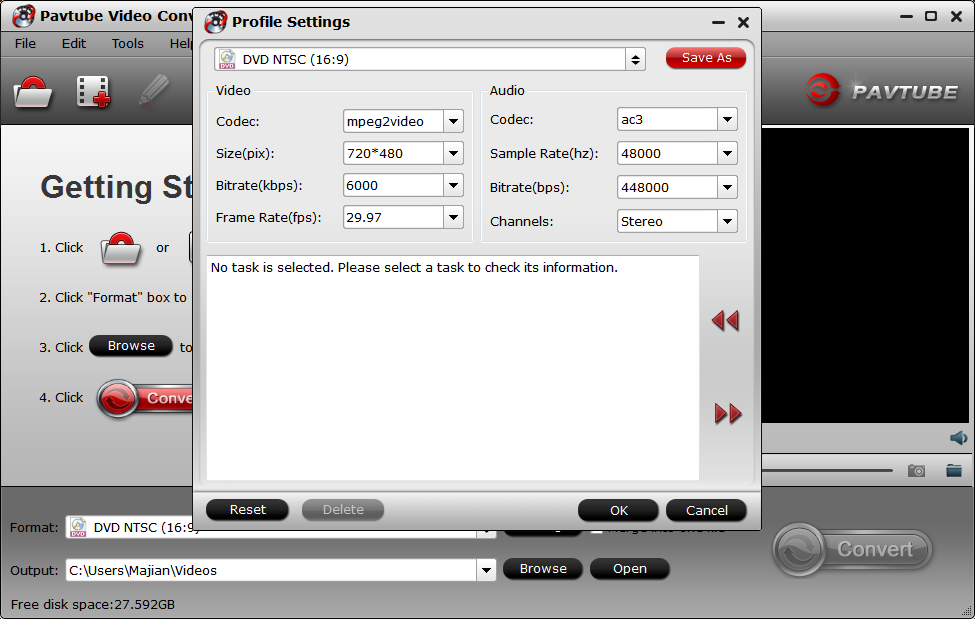This screenshot has height=619, width=975.
Task: Click the mpeg2video codec field
Action: 394,121
